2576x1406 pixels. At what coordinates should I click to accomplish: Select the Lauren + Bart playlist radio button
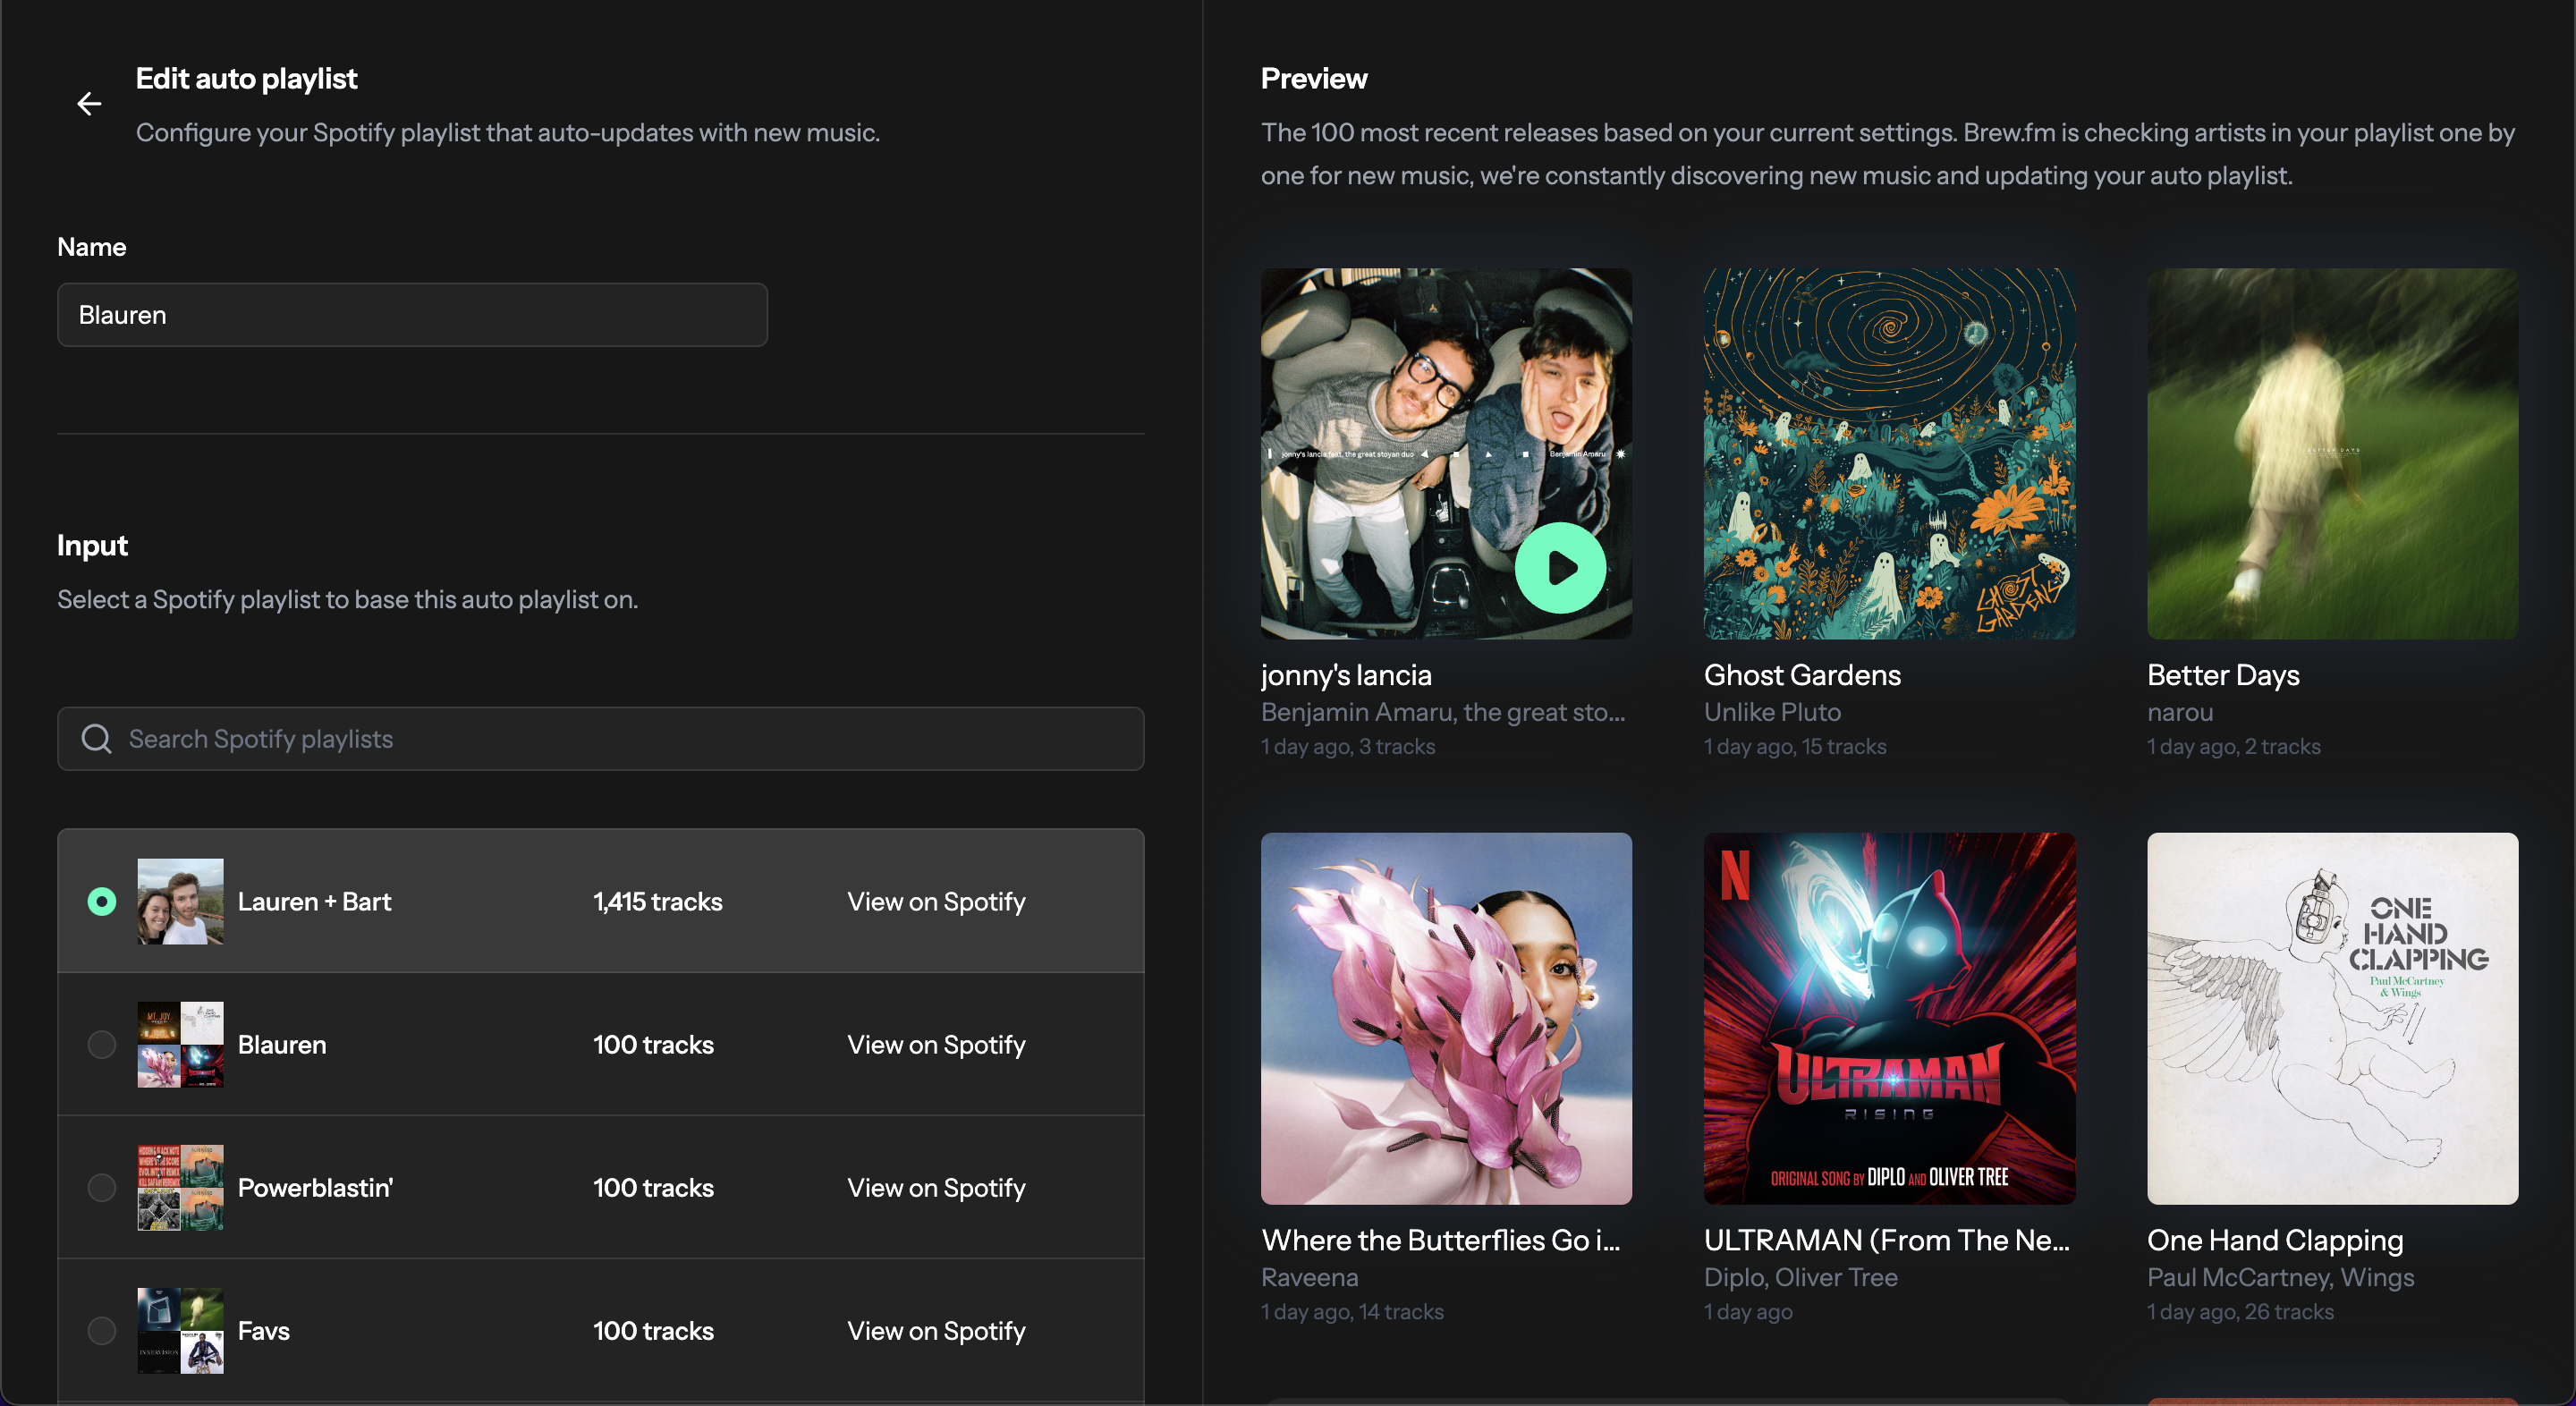102,902
